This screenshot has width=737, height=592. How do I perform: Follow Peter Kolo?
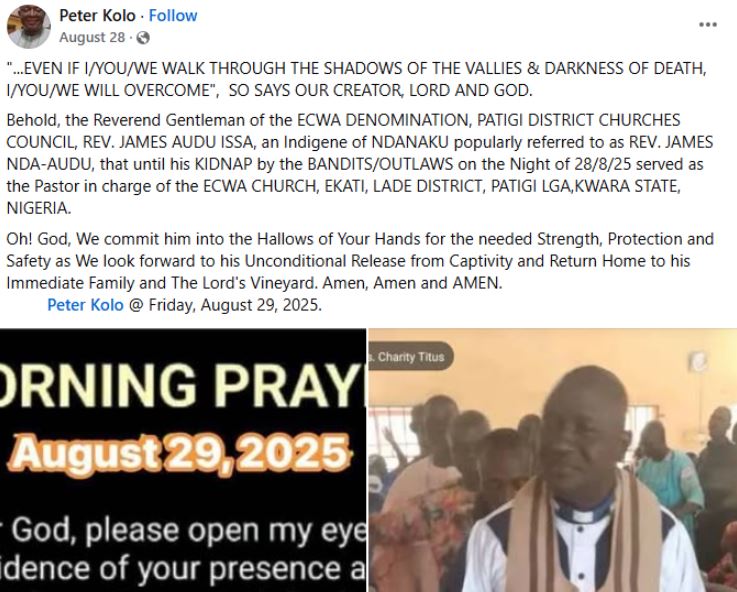[173, 16]
